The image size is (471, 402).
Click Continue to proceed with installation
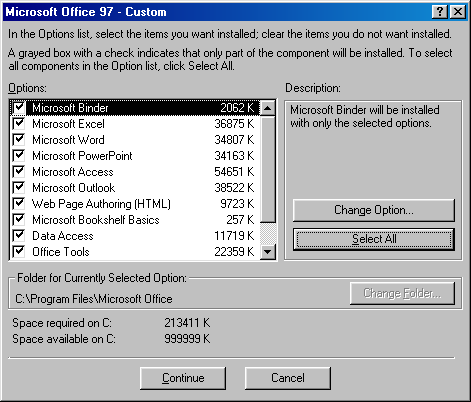tap(183, 378)
